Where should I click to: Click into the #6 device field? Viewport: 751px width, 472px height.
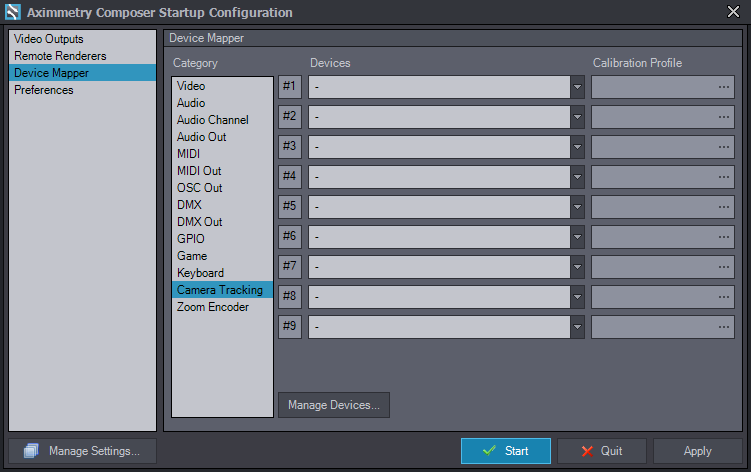click(438, 237)
